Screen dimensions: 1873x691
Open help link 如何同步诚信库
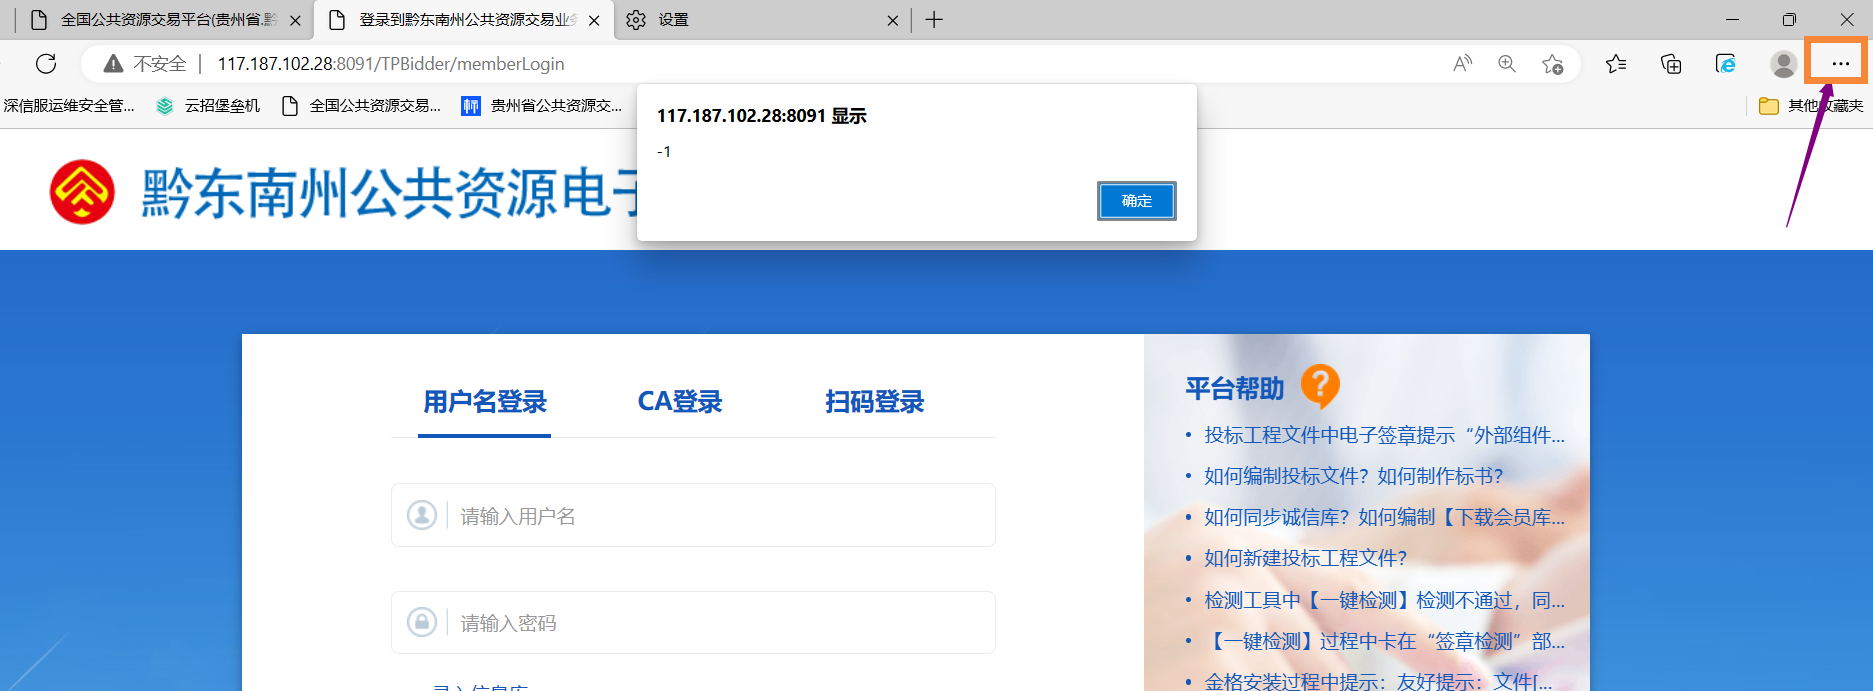coord(1384,517)
